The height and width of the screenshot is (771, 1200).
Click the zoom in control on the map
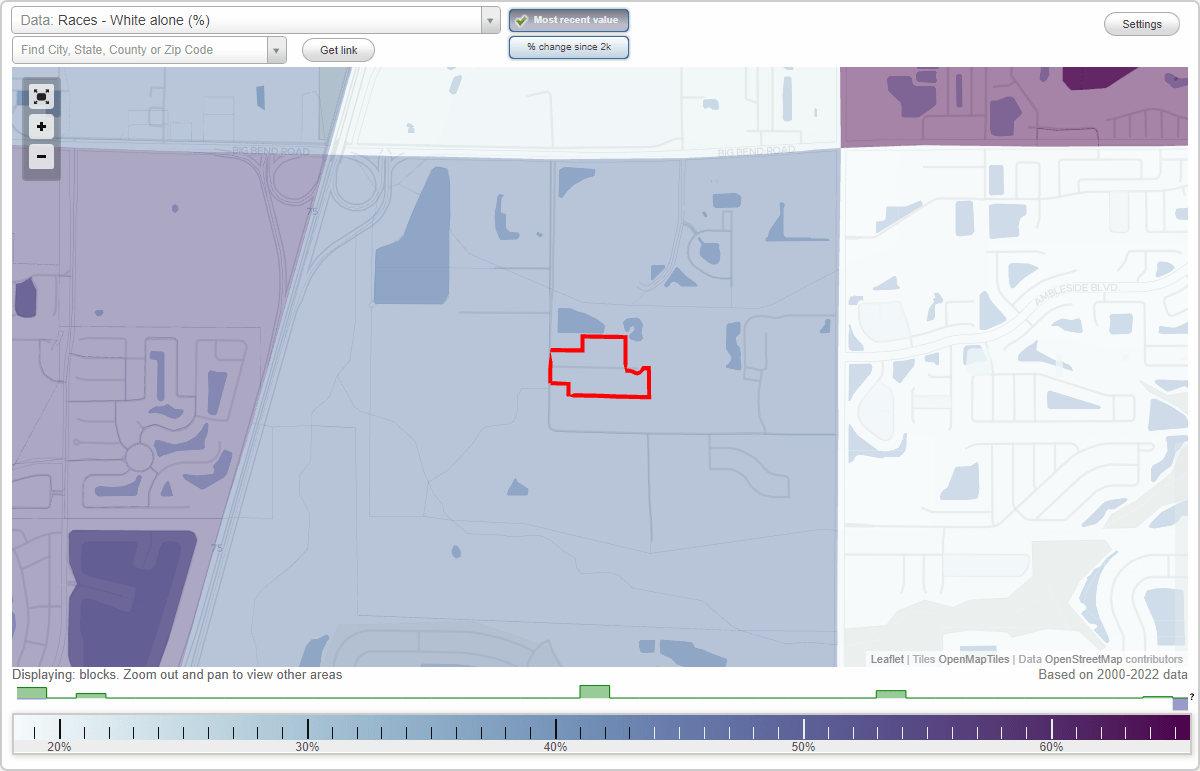41,127
